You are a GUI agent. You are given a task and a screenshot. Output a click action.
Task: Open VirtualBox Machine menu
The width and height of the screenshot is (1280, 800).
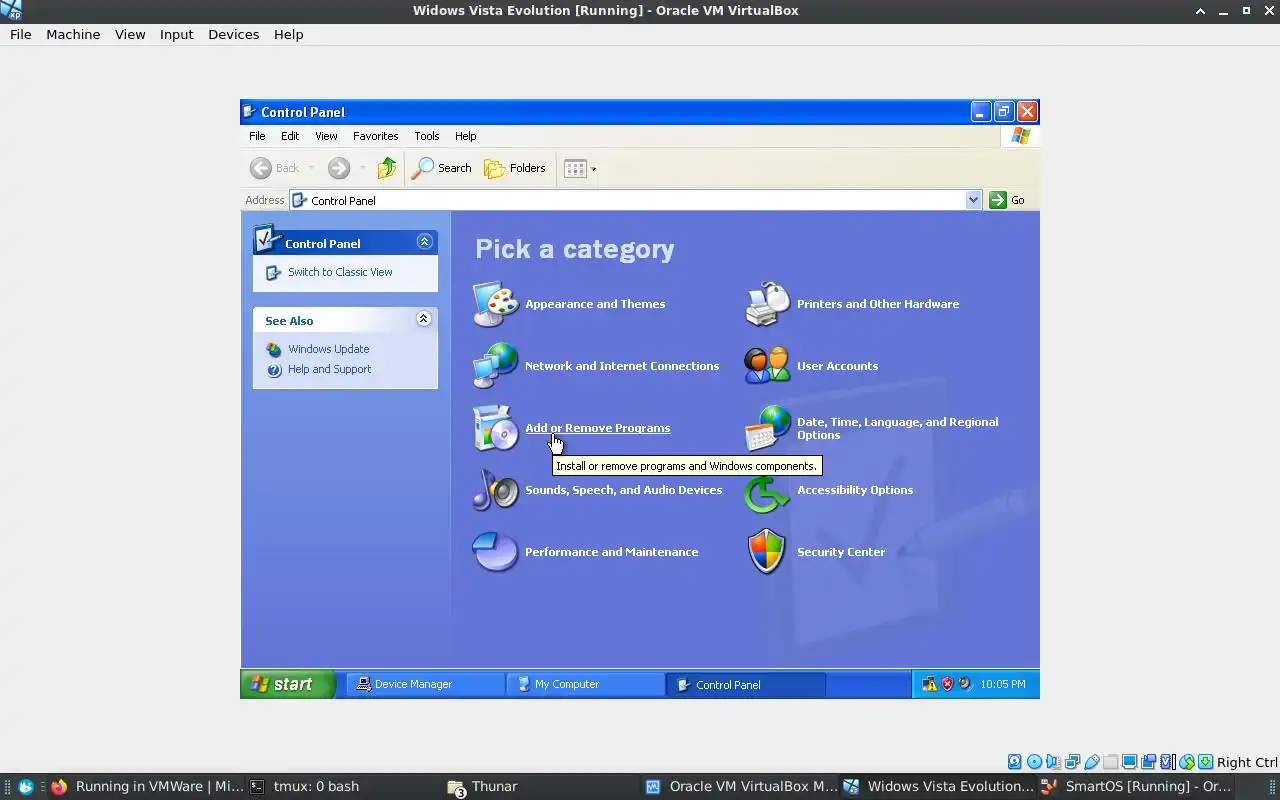click(73, 34)
